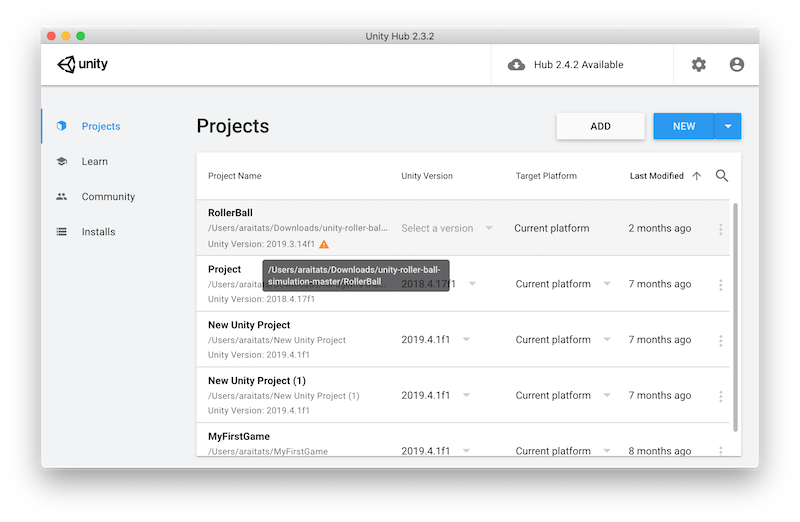Click the Last Modified sort arrow
Screen dimensions: 800x522
point(696,176)
